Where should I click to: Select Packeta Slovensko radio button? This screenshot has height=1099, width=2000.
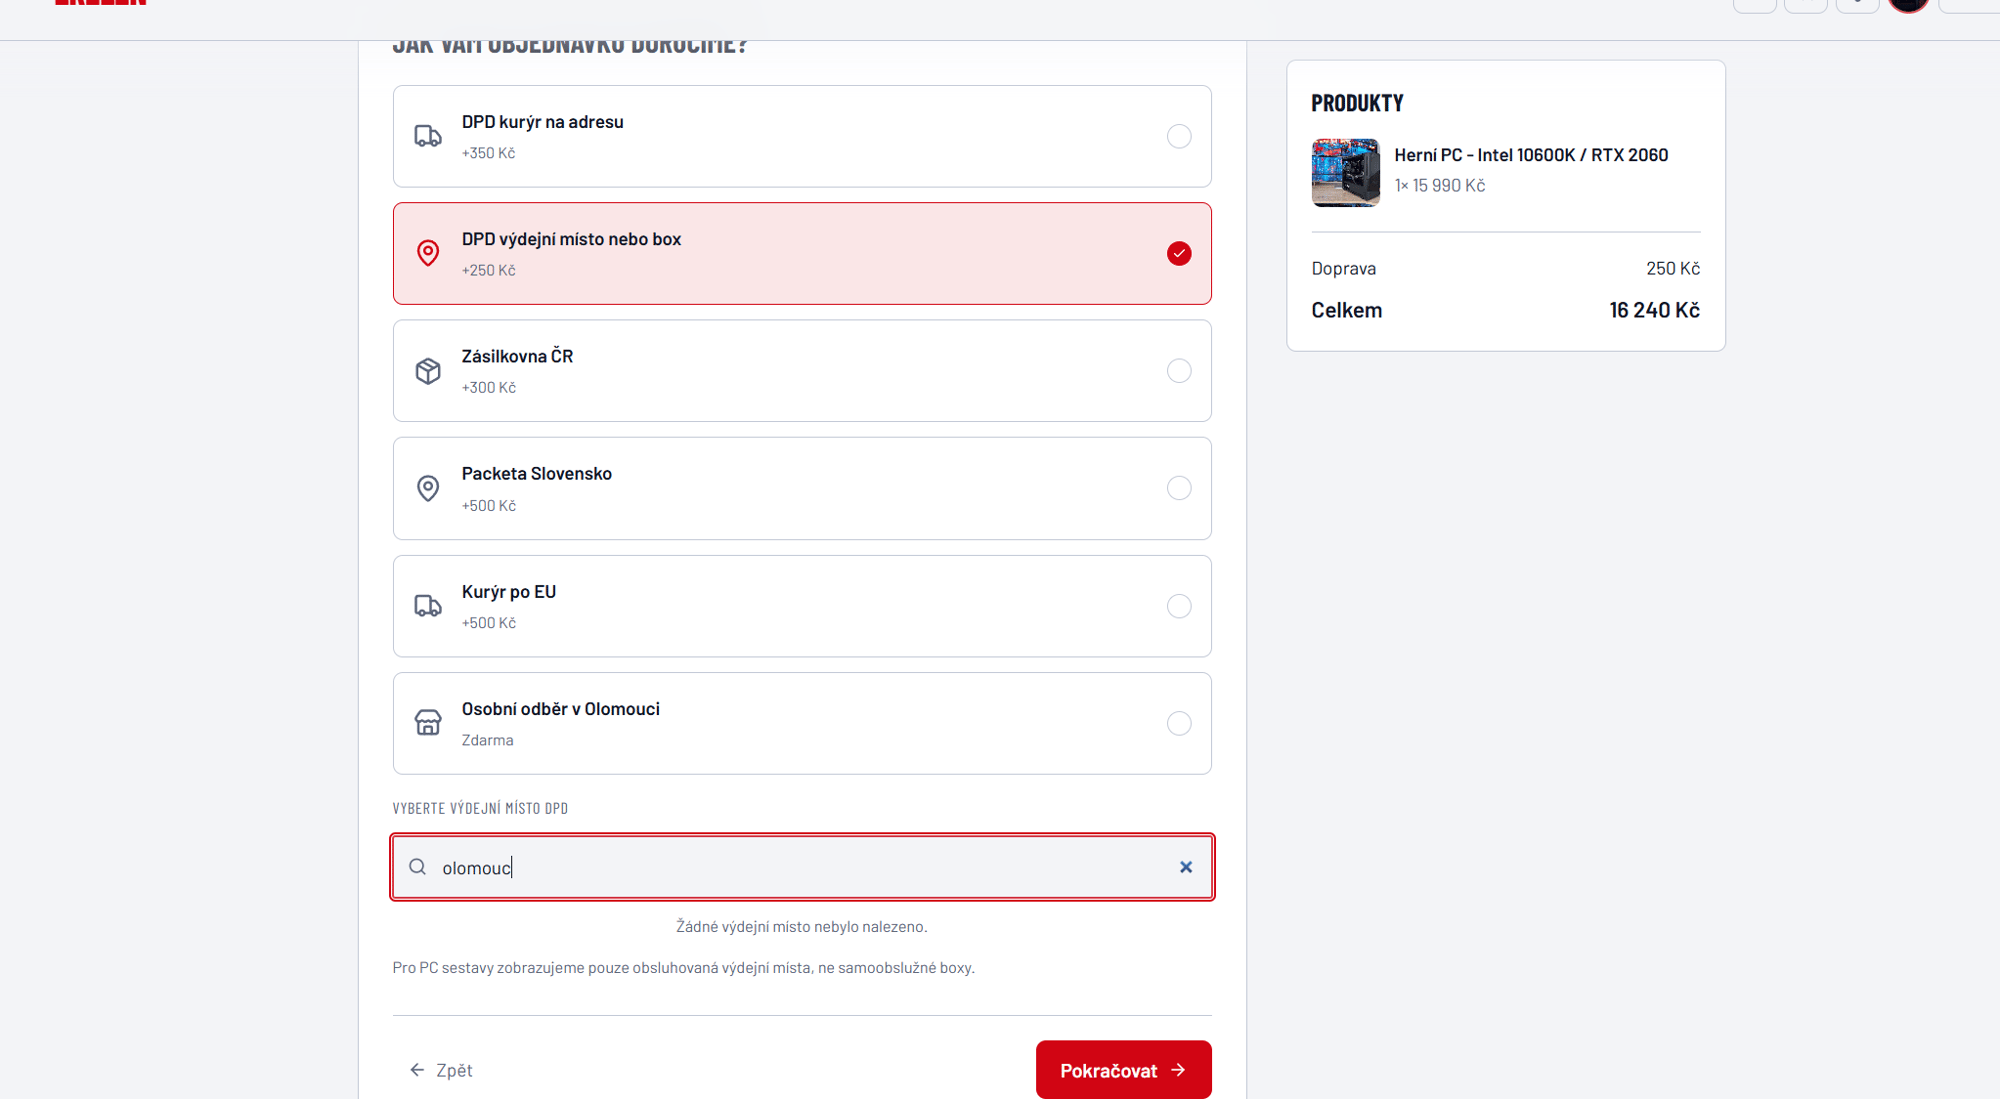1179,488
